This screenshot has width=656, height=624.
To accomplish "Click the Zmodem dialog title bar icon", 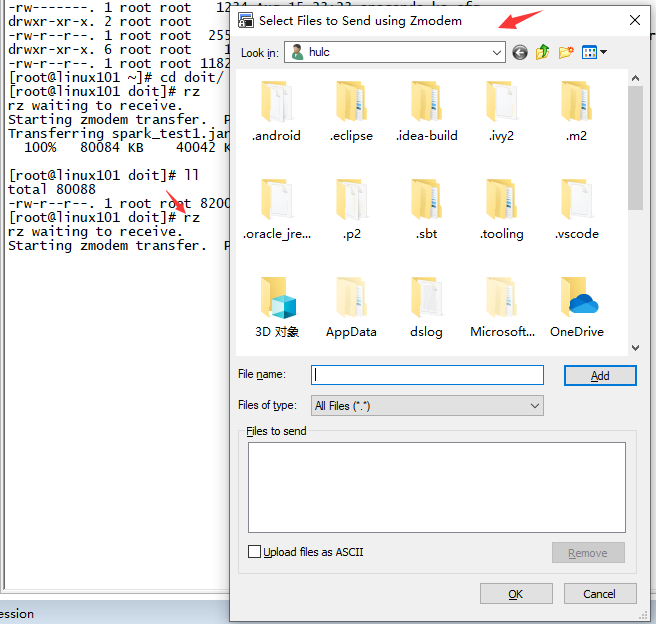I will pos(246,20).
